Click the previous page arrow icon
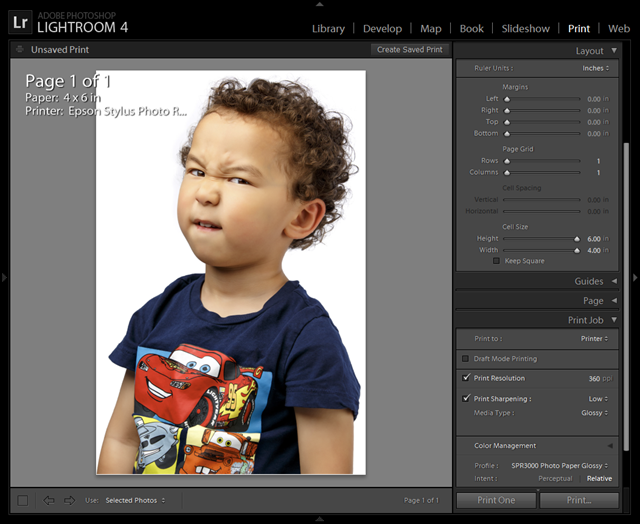The height and width of the screenshot is (524, 640). click(48, 500)
